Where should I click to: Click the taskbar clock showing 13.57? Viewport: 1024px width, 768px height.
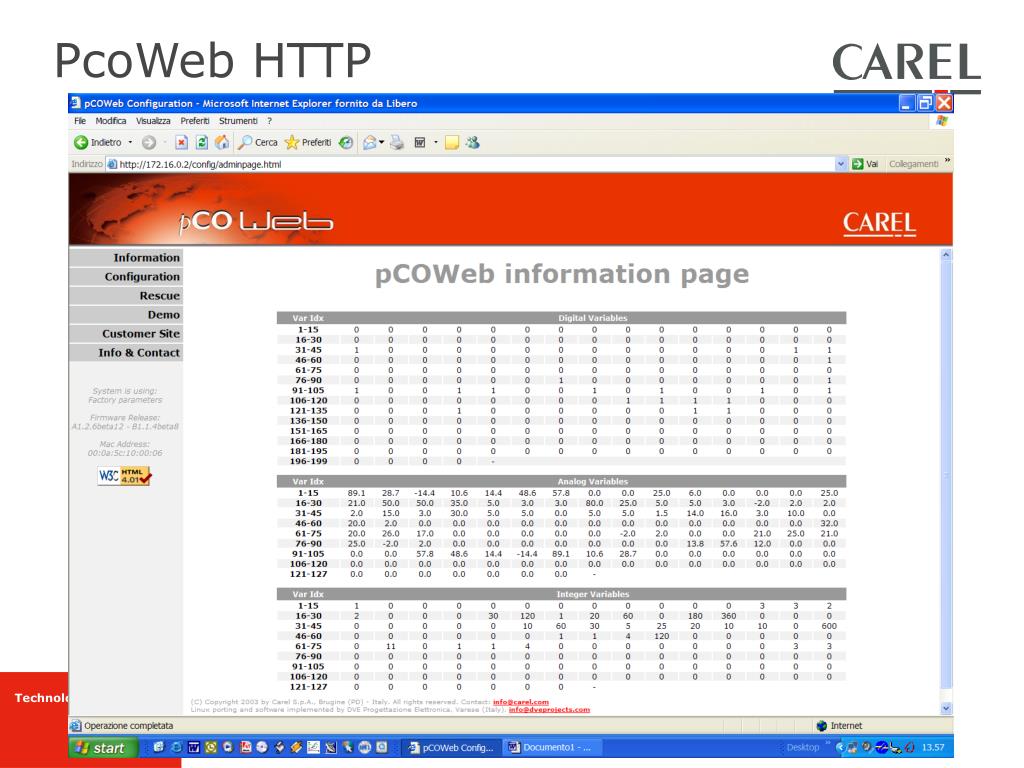click(933, 747)
